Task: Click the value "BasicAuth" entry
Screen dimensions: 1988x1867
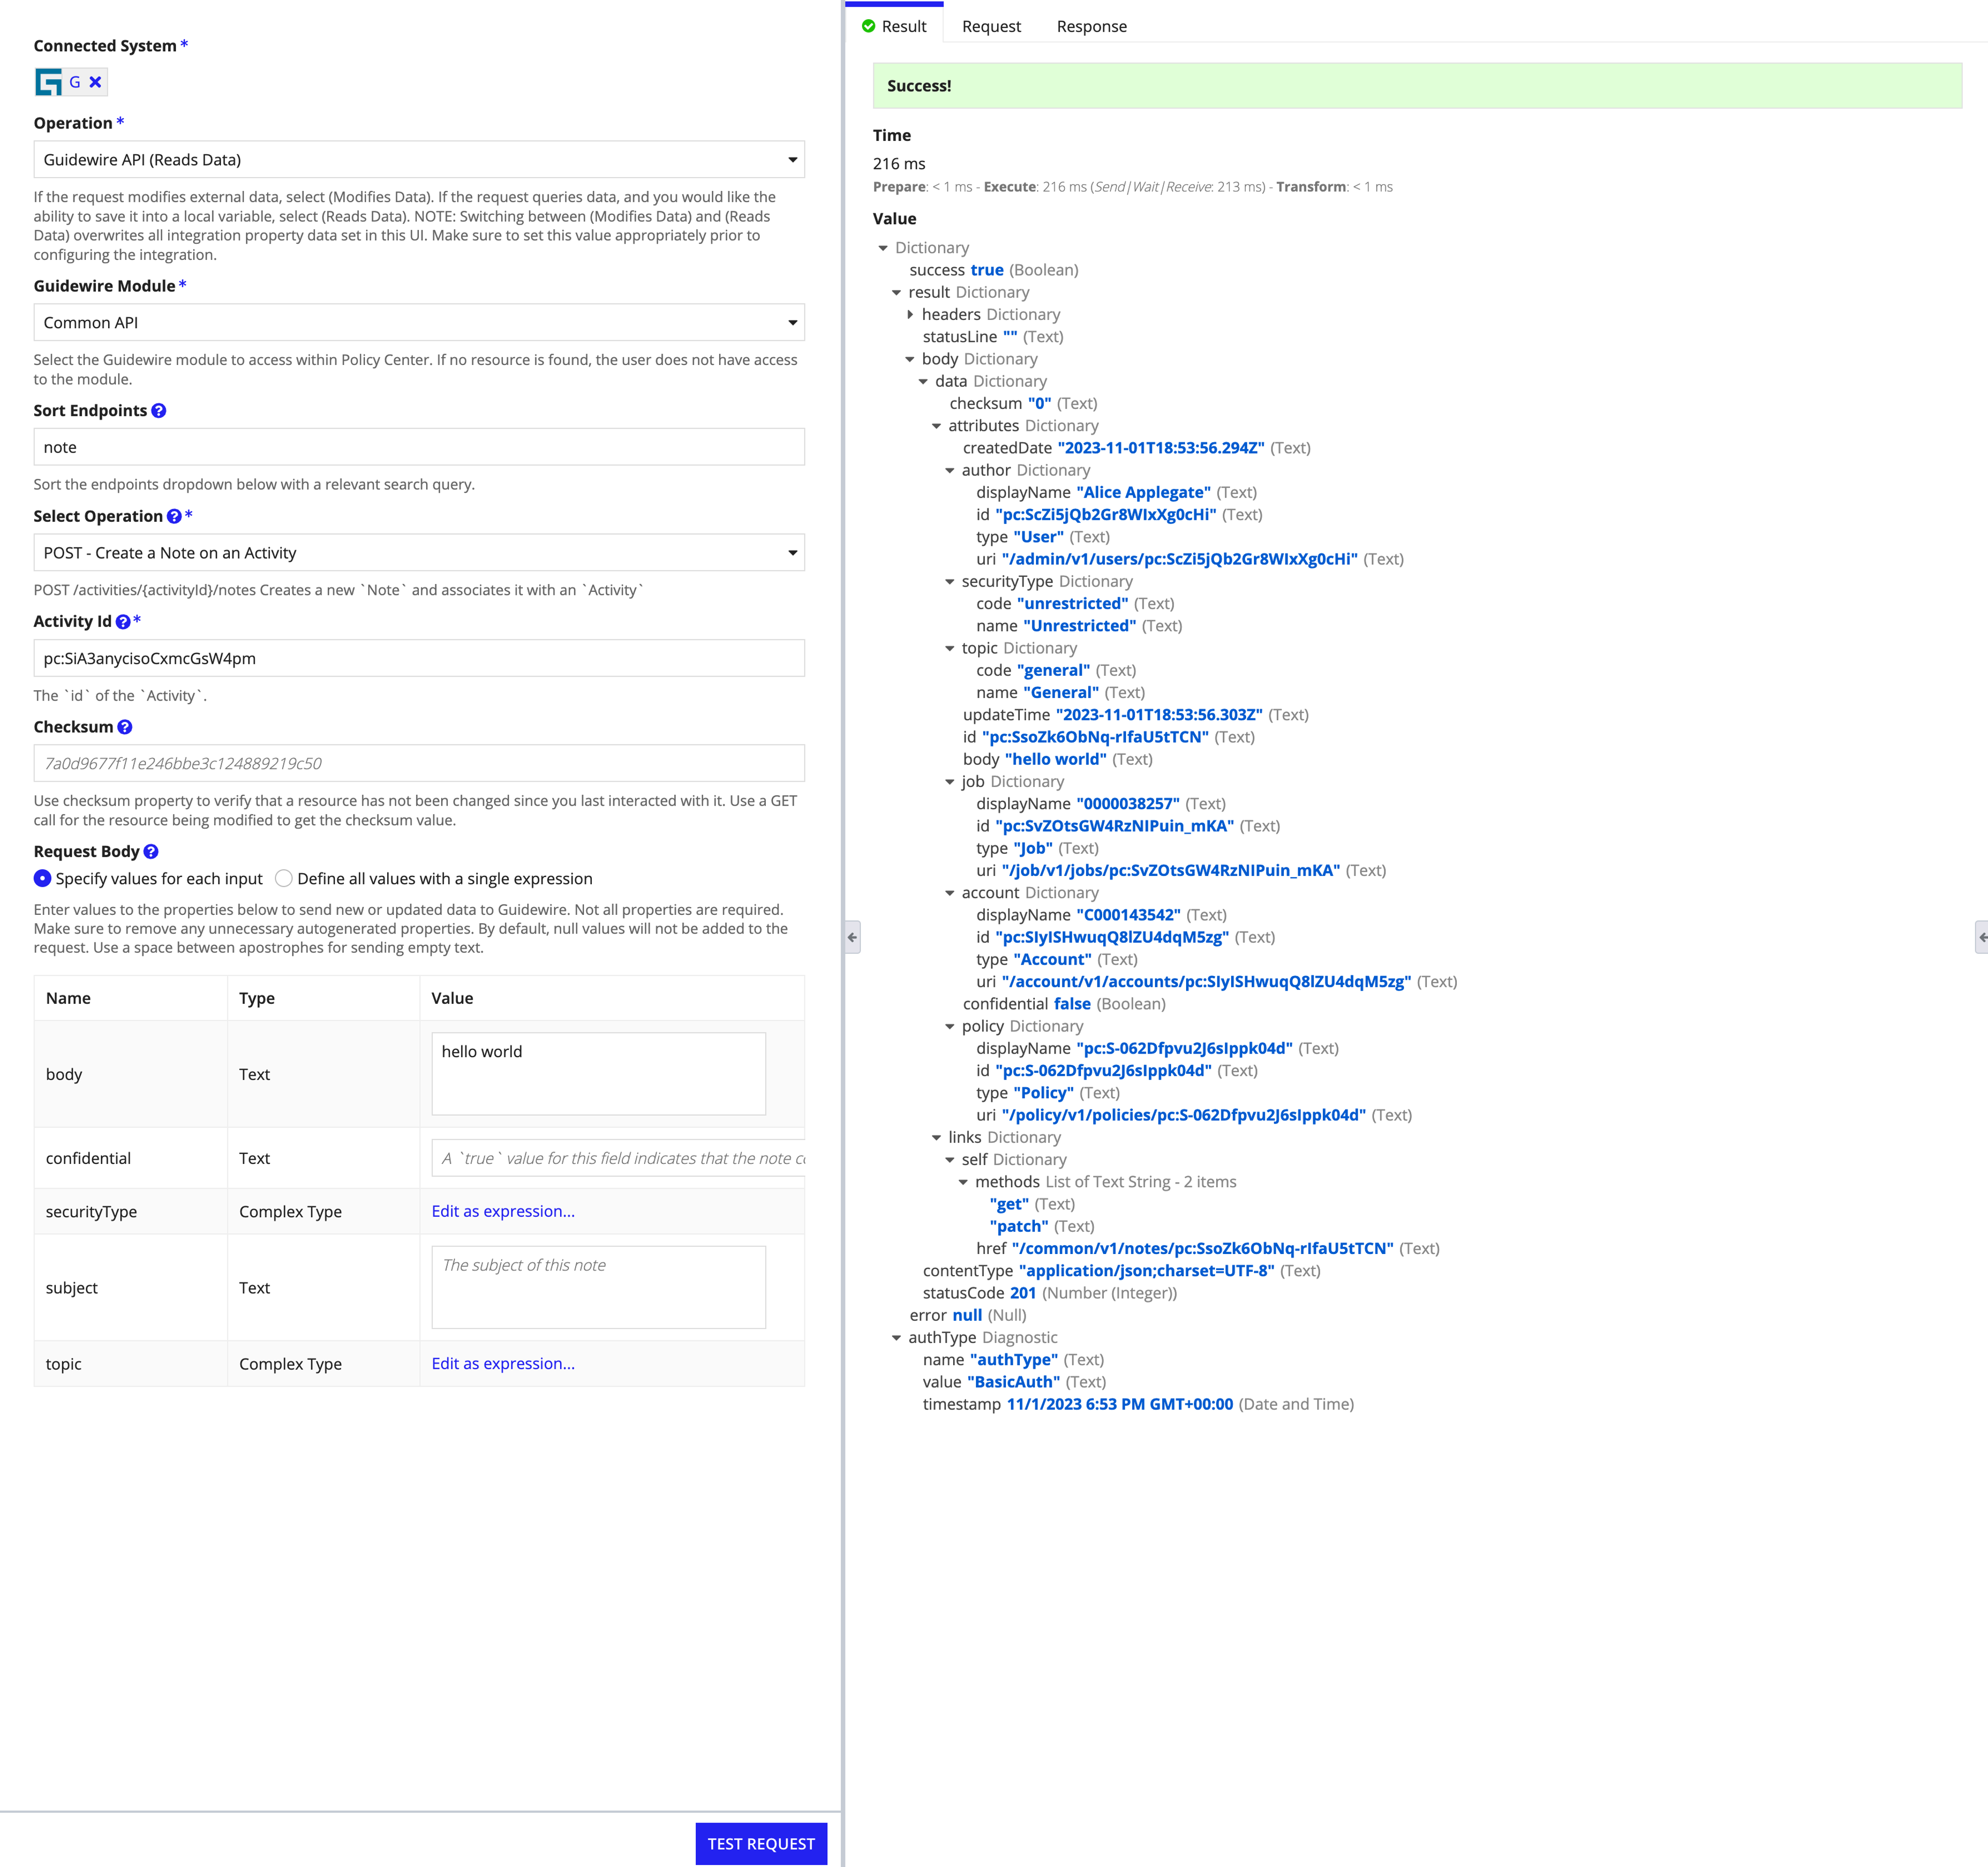Action: [x=1013, y=1382]
